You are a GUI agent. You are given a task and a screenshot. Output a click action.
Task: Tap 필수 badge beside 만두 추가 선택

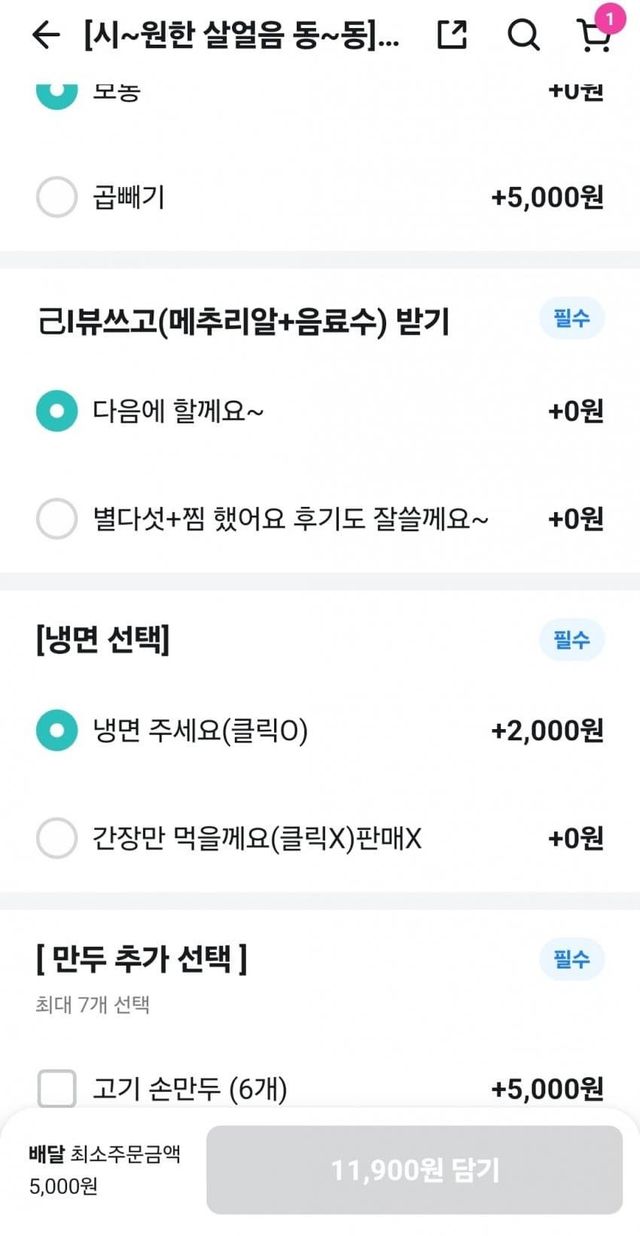[572, 959]
